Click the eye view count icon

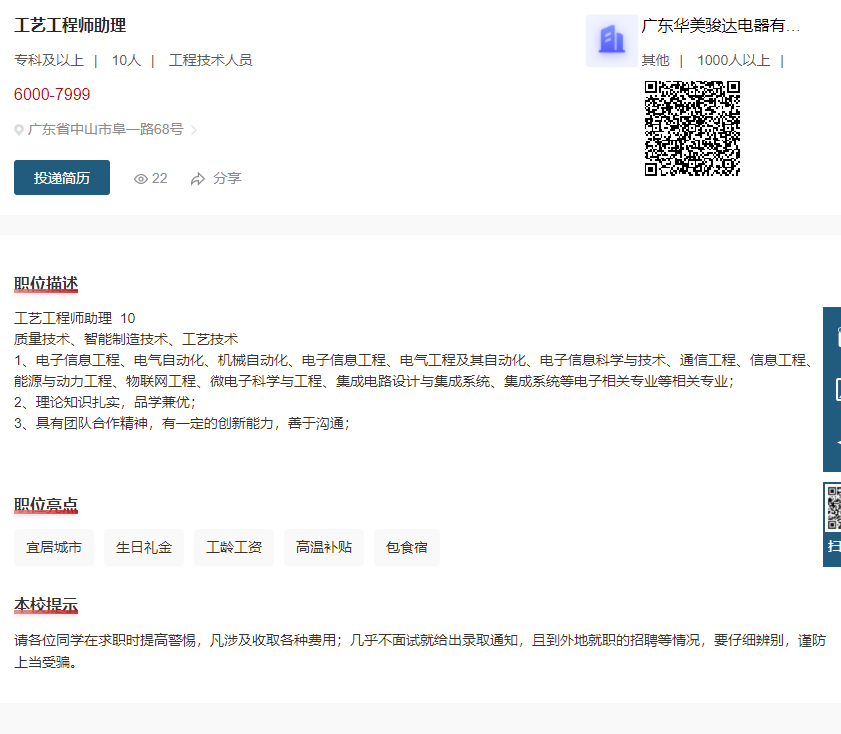pos(141,179)
